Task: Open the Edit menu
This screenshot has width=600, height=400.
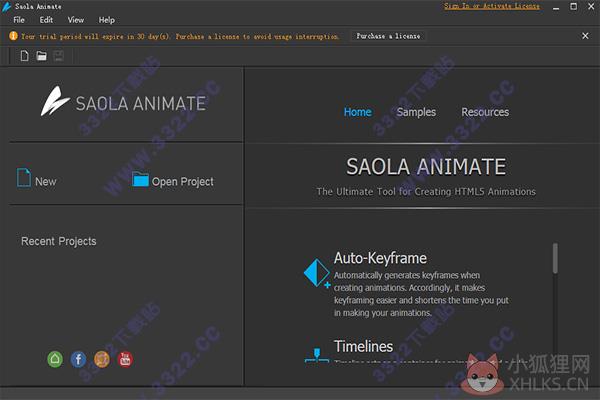Action: [x=46, y=20]
